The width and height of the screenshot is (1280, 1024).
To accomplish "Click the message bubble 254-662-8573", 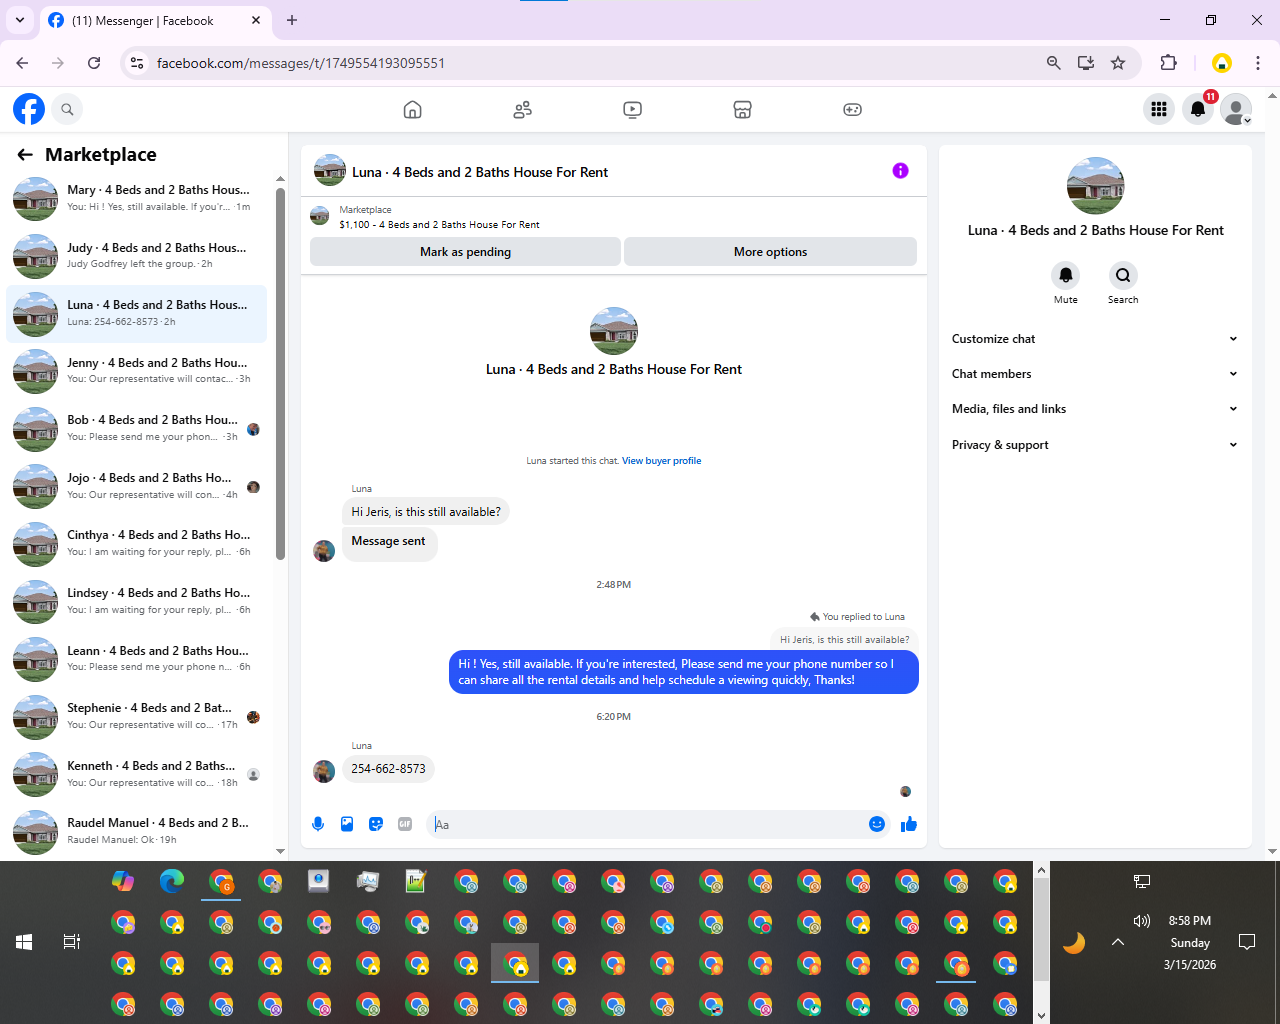I will (x=388, y=769).
